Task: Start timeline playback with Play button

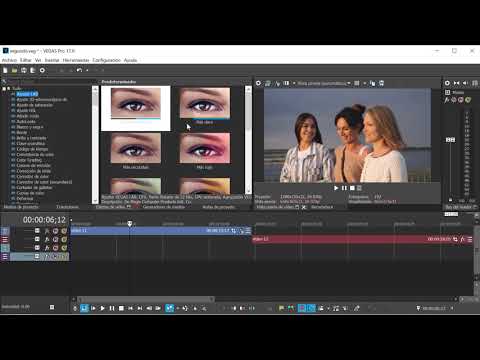Action: [x=102, y=308]
